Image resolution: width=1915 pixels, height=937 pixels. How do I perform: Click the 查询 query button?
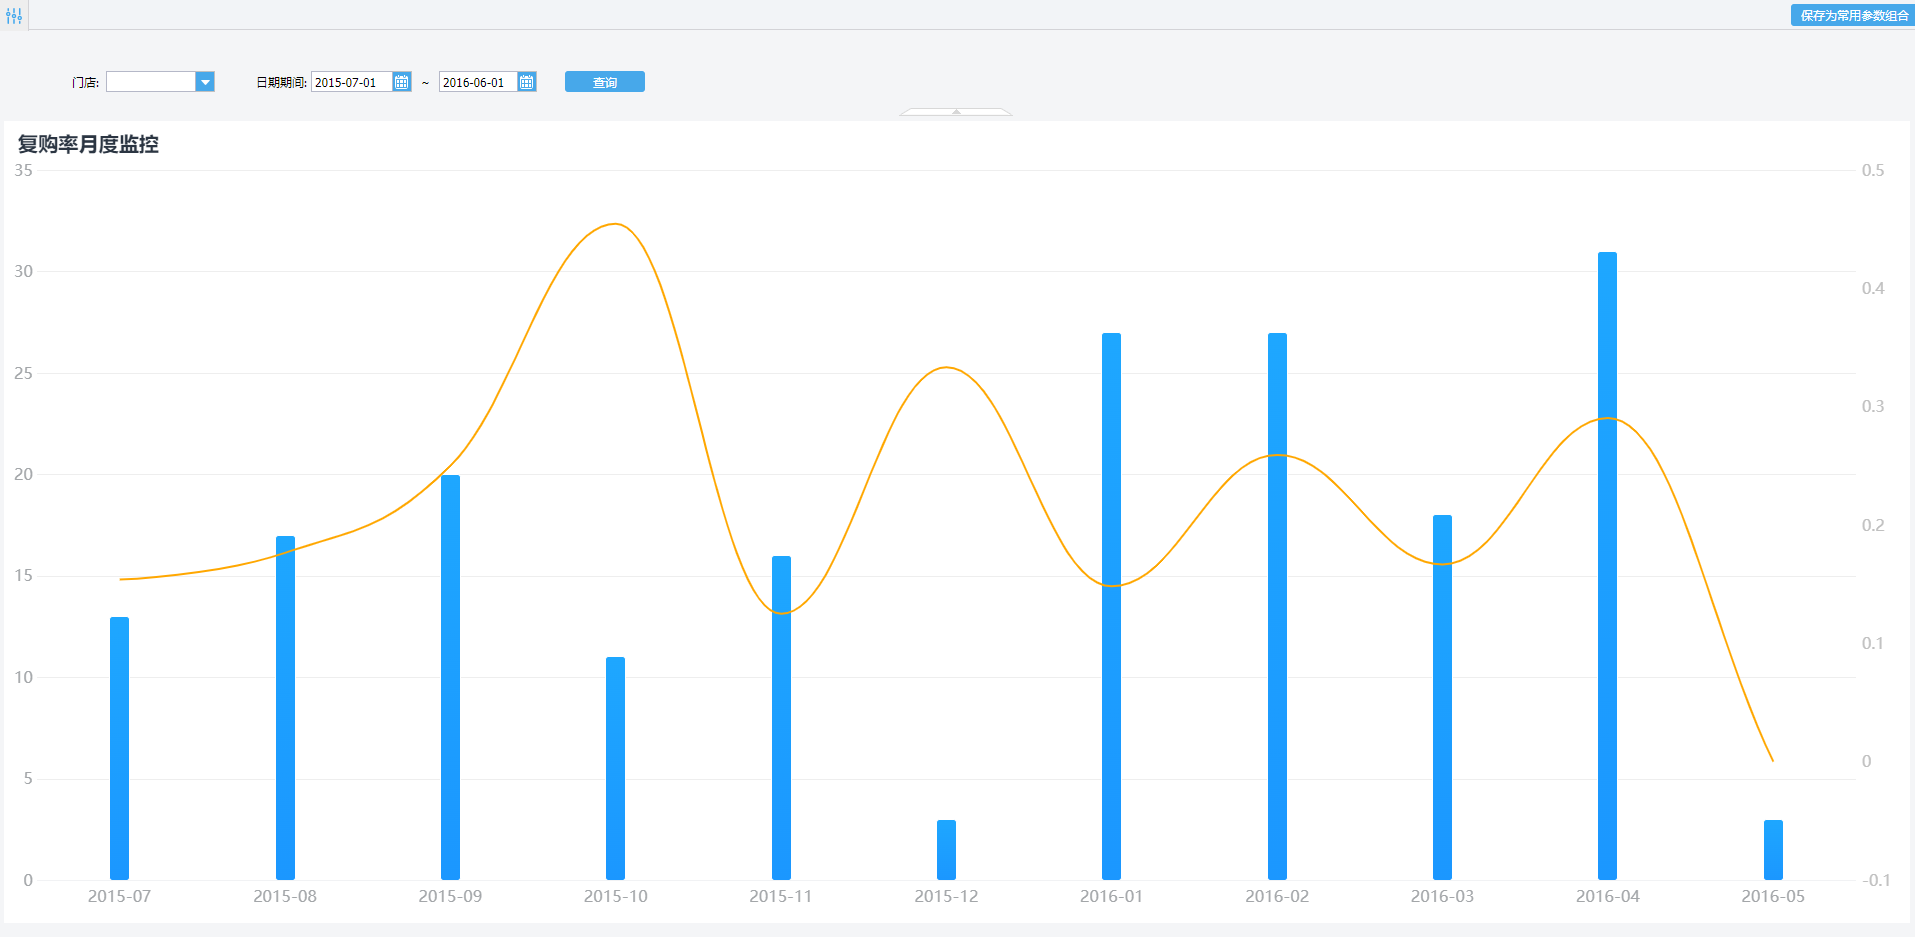tap(605, 82)
